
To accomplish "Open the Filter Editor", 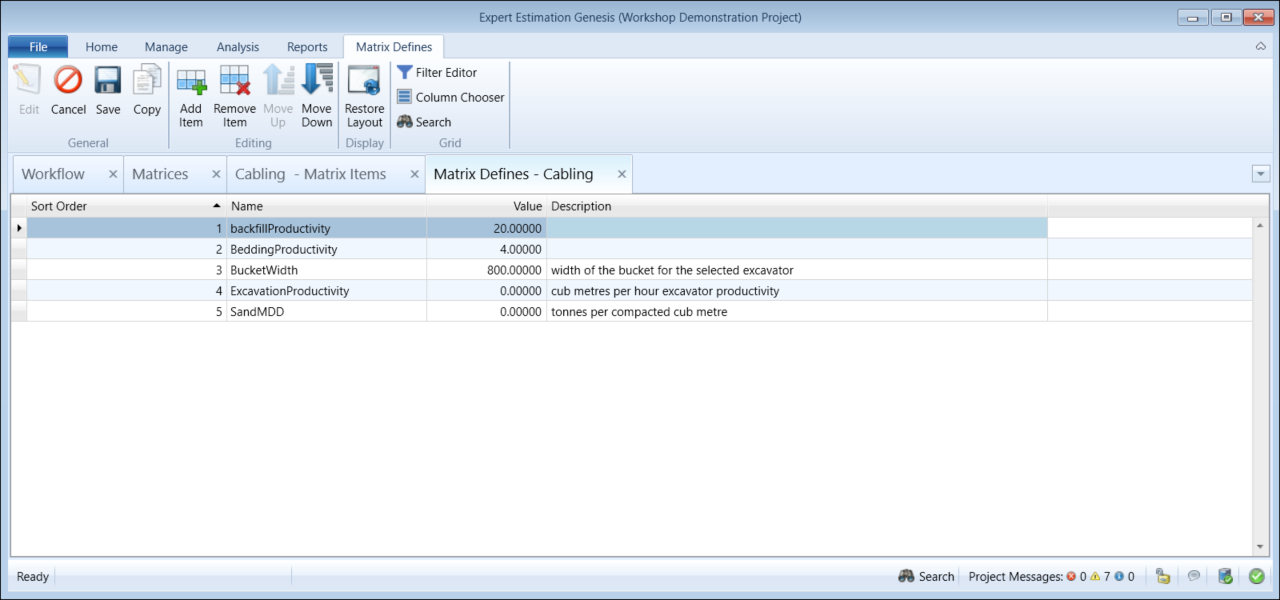I will pos(437,72).
